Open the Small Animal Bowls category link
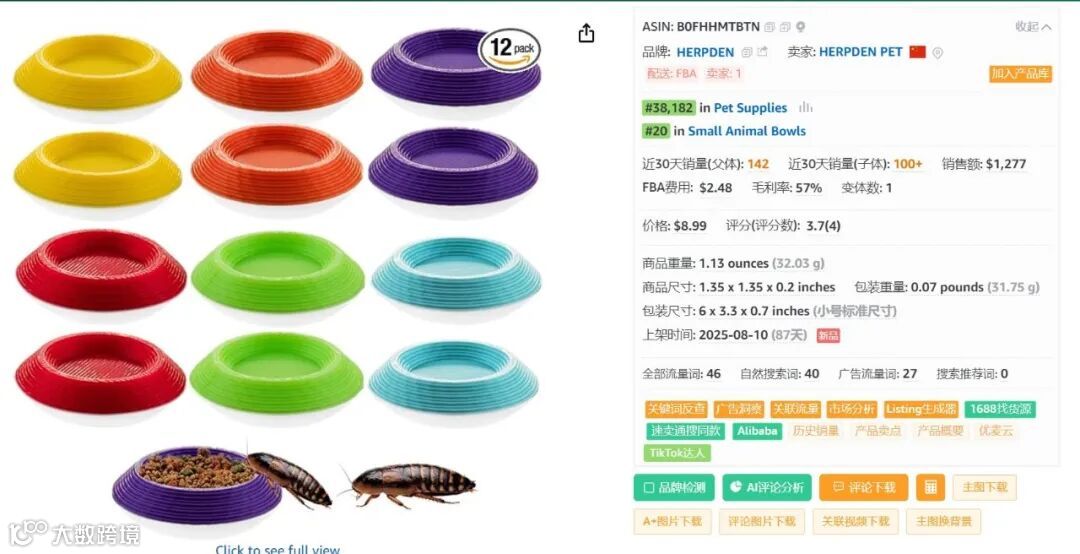The width and height of the screenshot is (1080, 554). 747,131
